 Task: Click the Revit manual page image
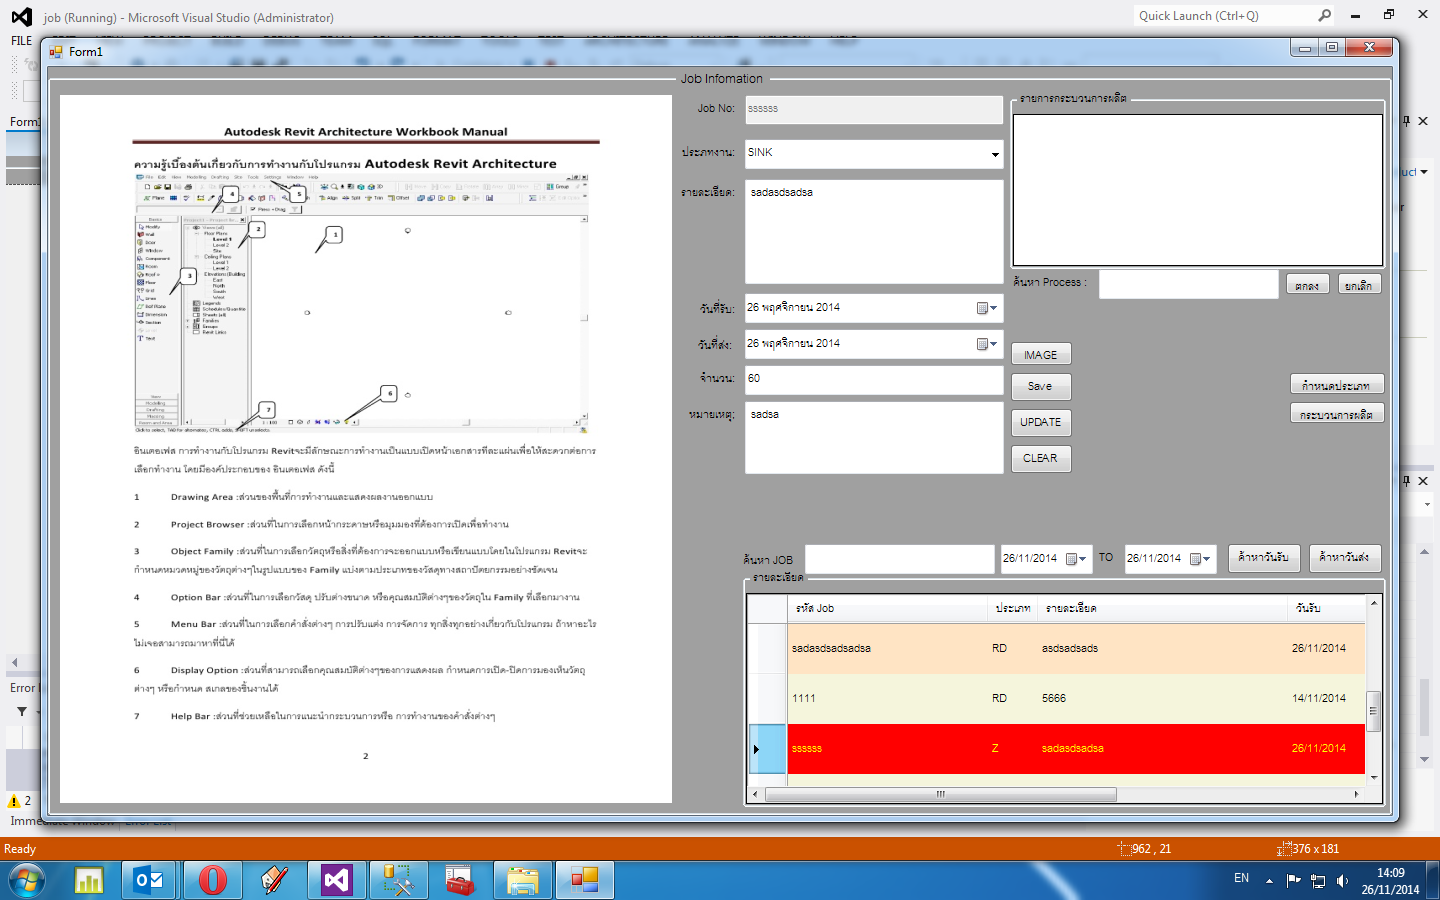(x=366, y=449)
